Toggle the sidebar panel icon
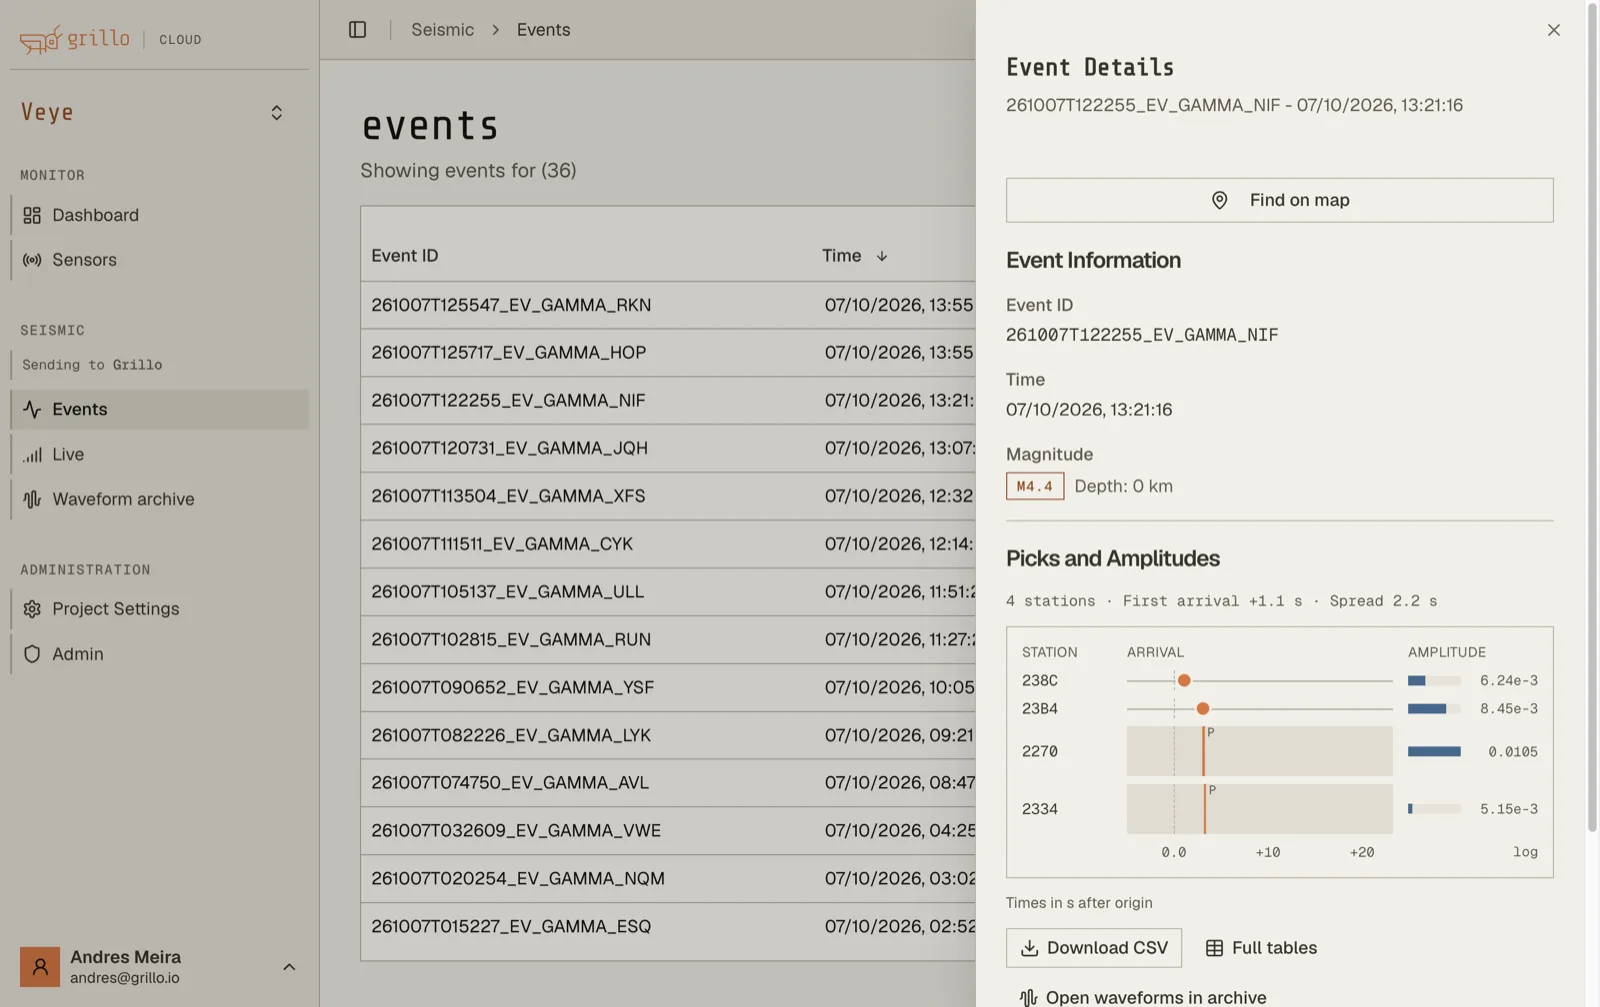The height and width of the screenshot is (1007, 1600). (357, 30)
